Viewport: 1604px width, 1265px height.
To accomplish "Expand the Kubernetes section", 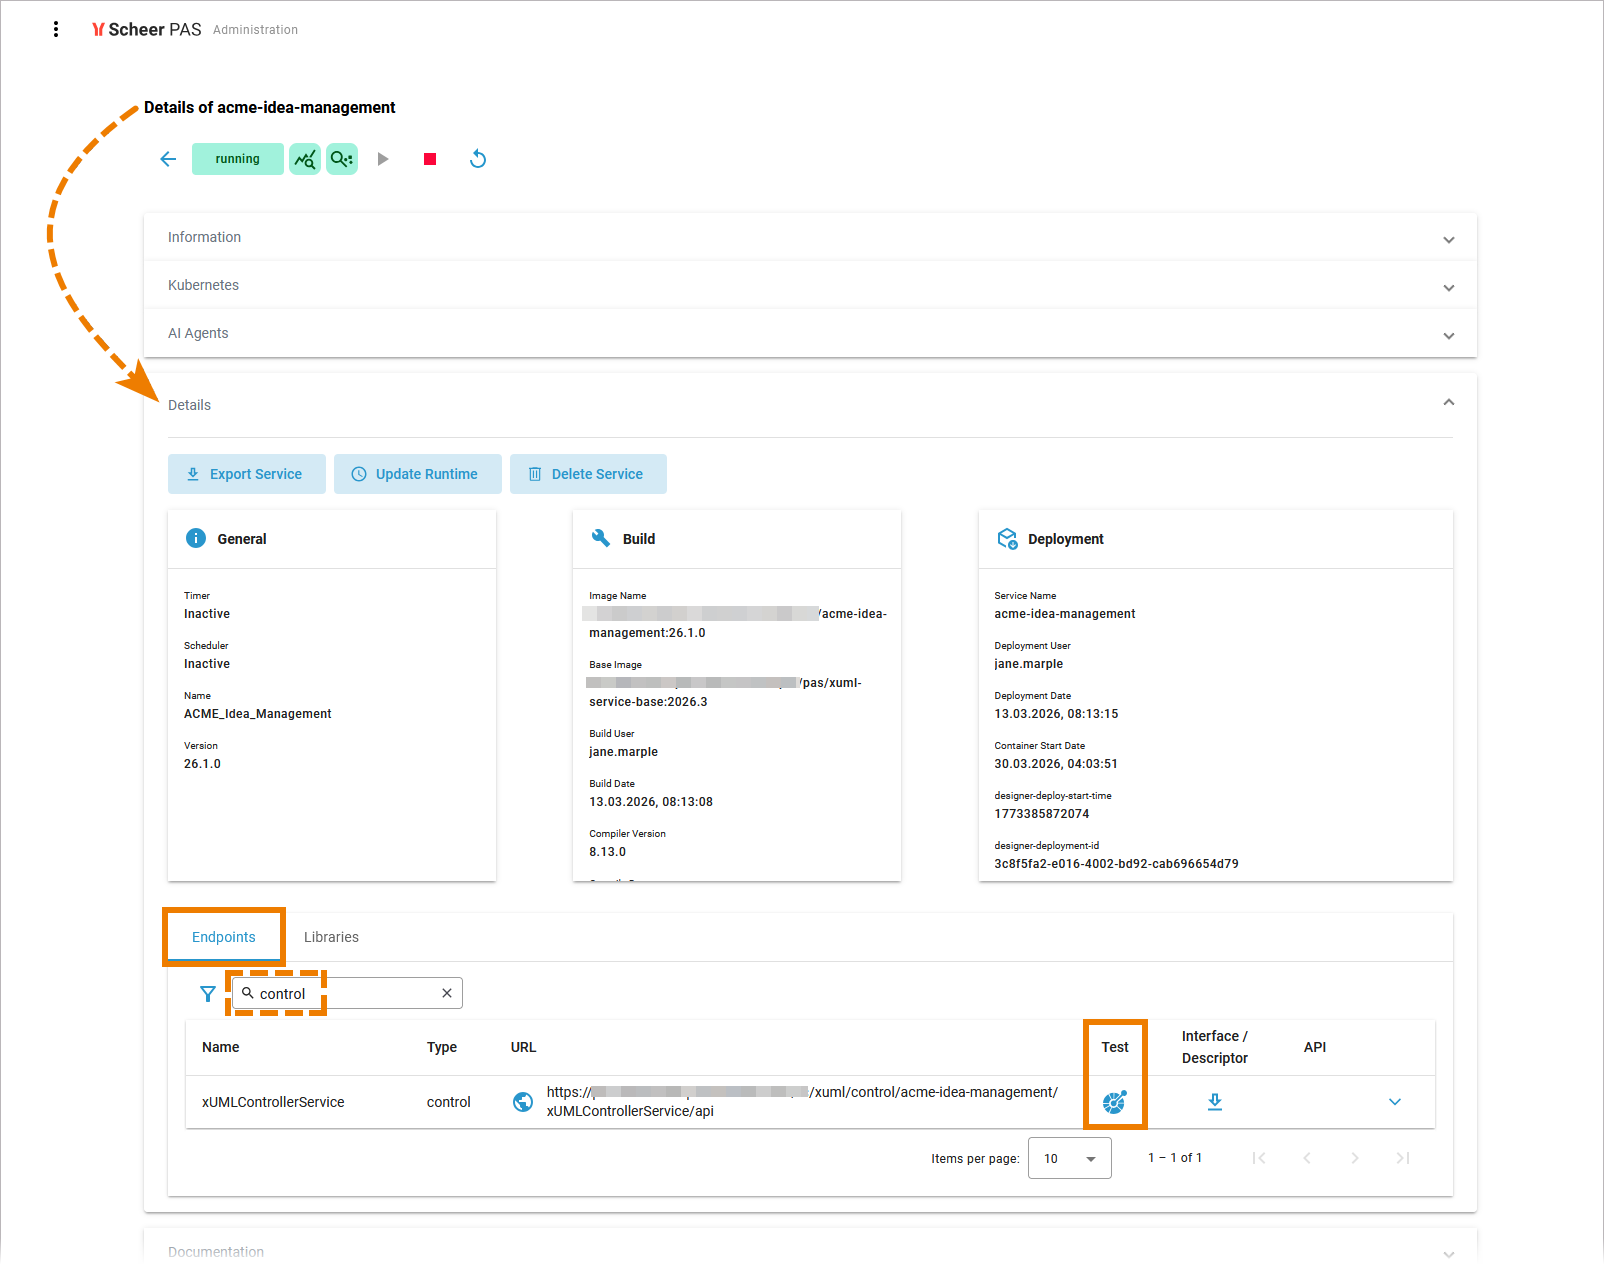I will (x=1448, y=287).
